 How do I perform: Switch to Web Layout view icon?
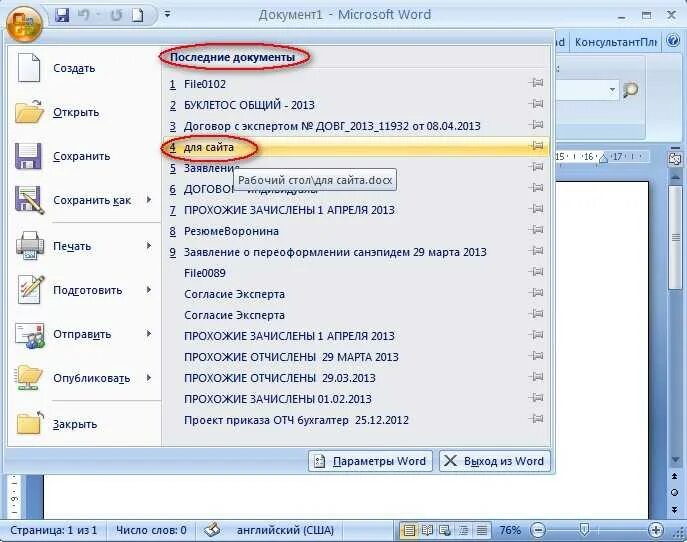445,531
